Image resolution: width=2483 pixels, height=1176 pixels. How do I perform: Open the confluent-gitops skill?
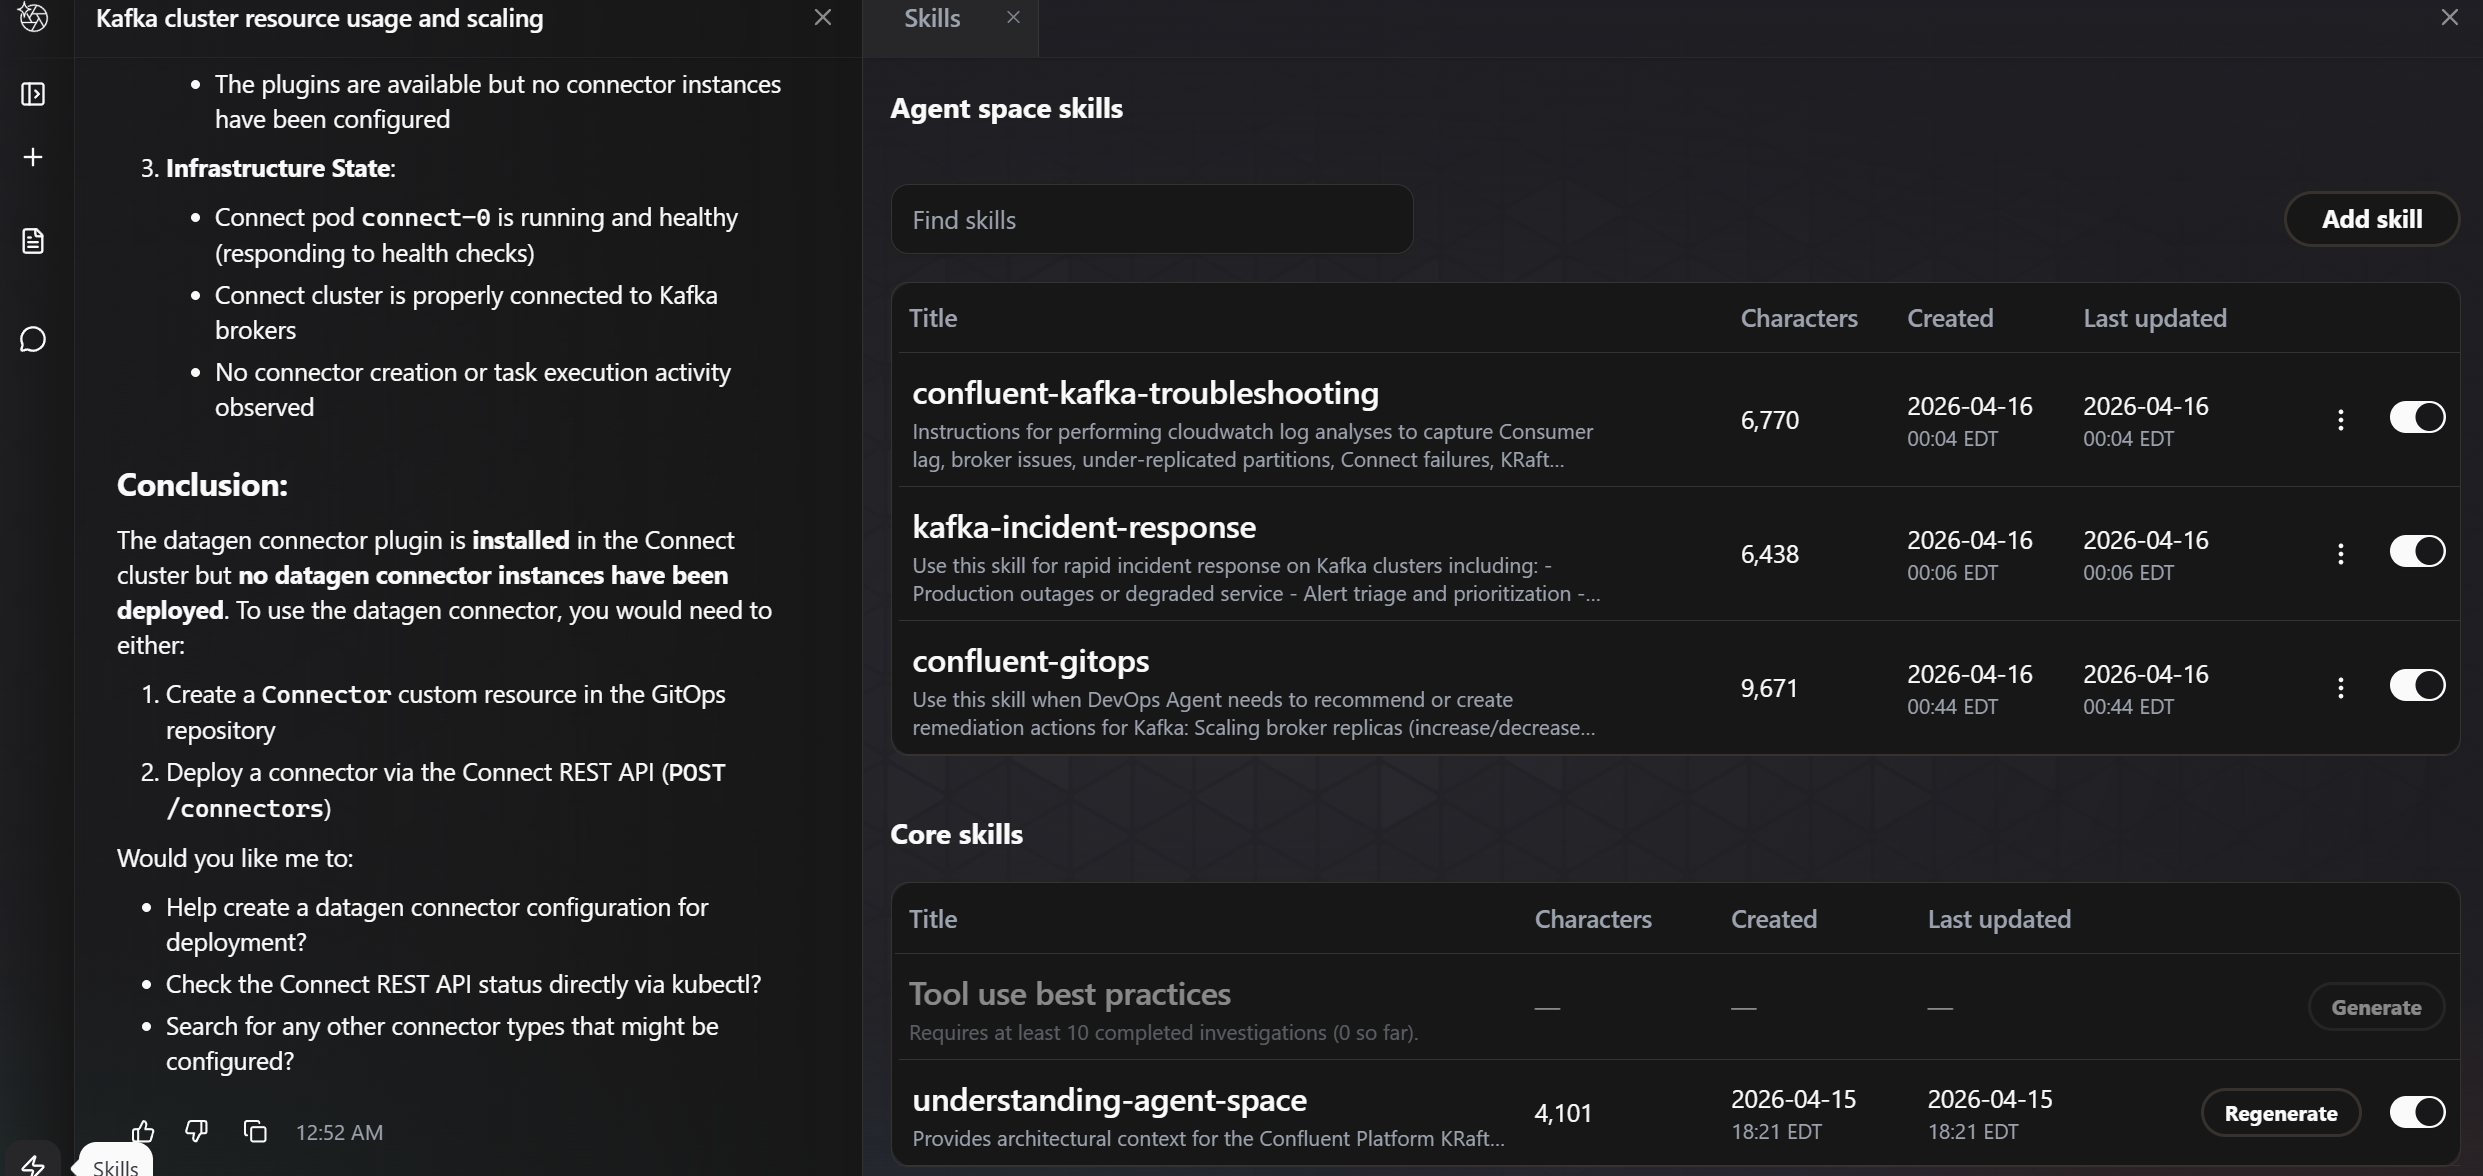coord(1030,661)
